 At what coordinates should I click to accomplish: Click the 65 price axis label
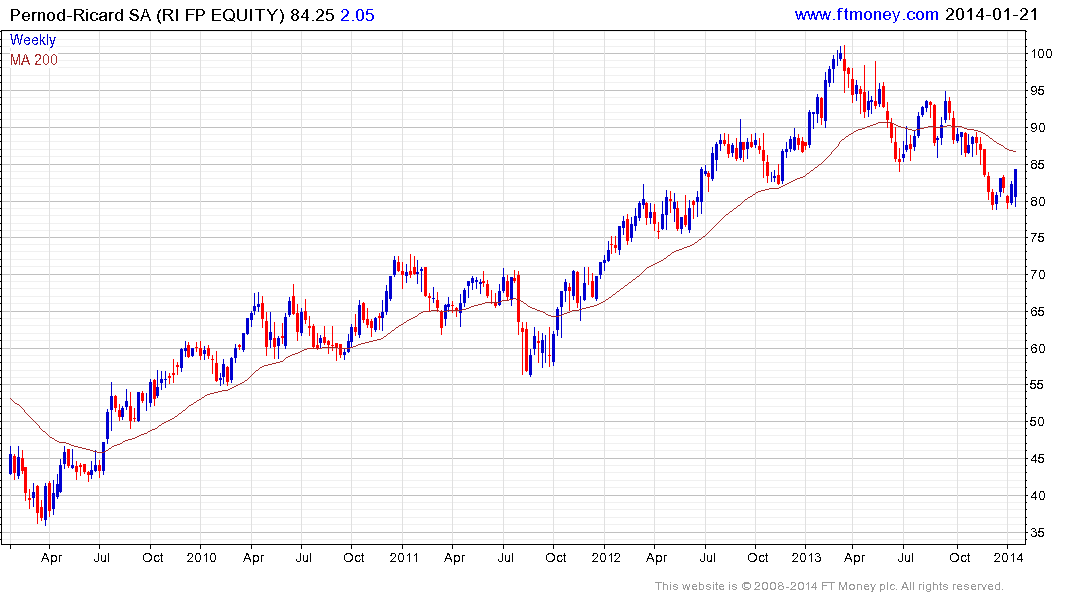[1038, 312]
